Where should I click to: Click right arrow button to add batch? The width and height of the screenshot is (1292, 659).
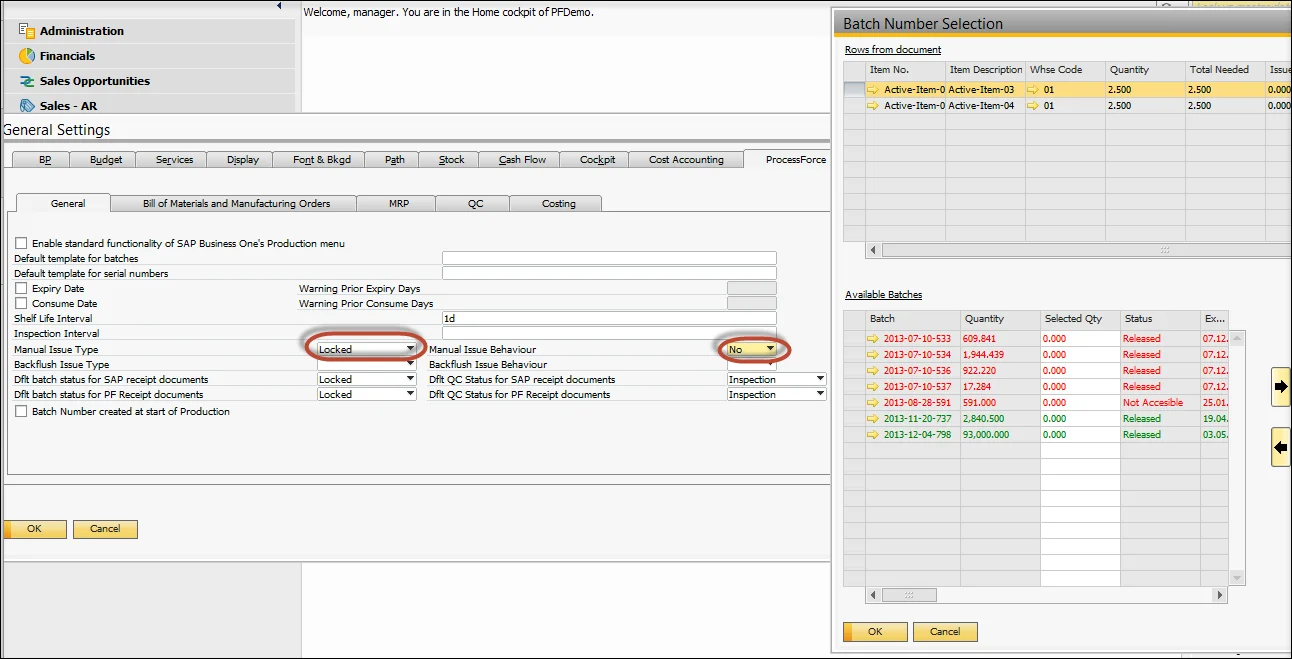[1280, 386]
